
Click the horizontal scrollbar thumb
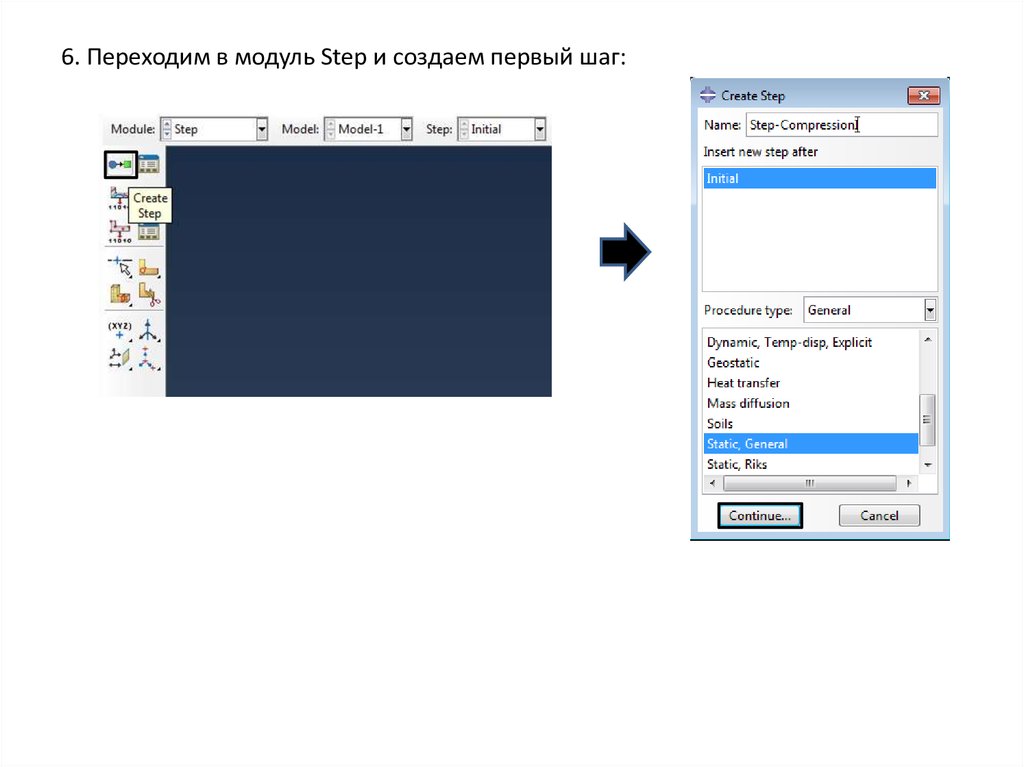[x=810, y=483]
